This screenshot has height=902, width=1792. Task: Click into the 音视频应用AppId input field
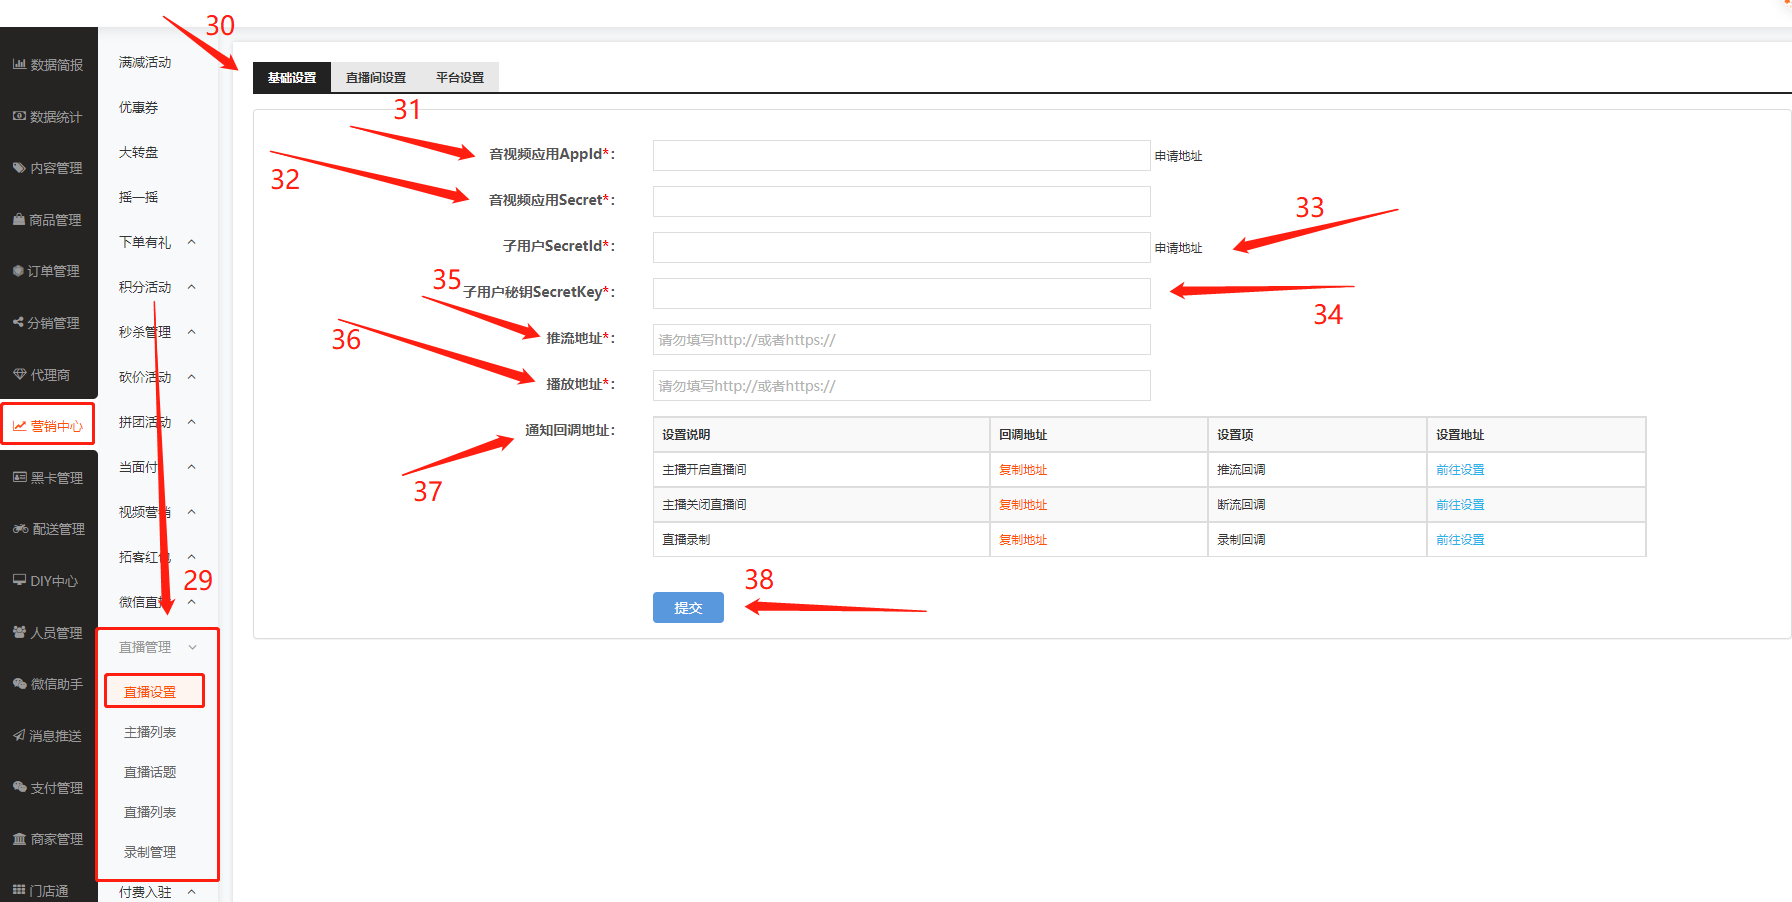tap(901, 155)
